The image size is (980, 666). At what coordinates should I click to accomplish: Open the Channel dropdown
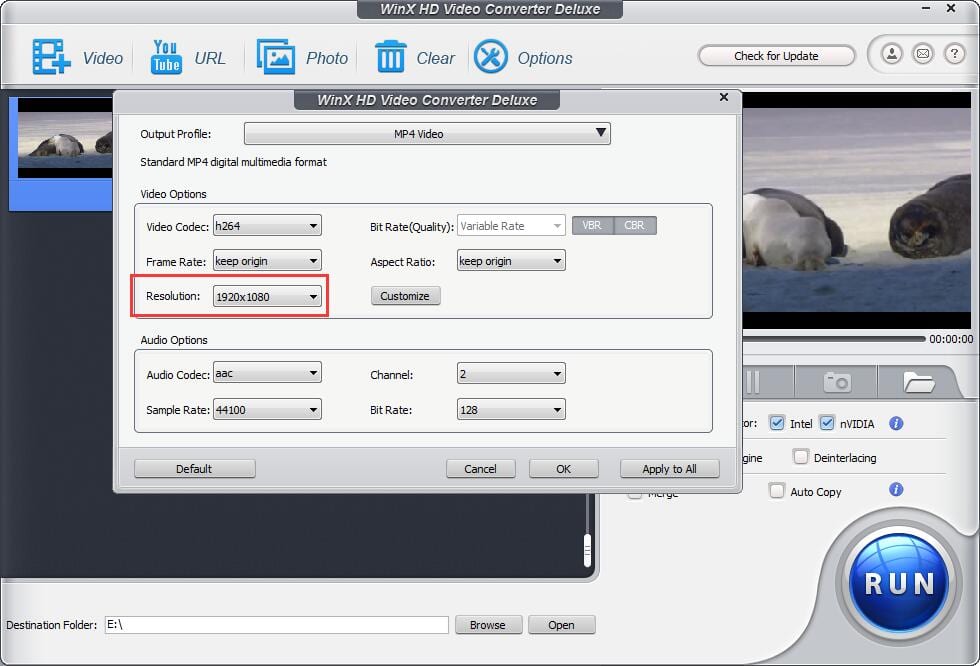point(511,374)
